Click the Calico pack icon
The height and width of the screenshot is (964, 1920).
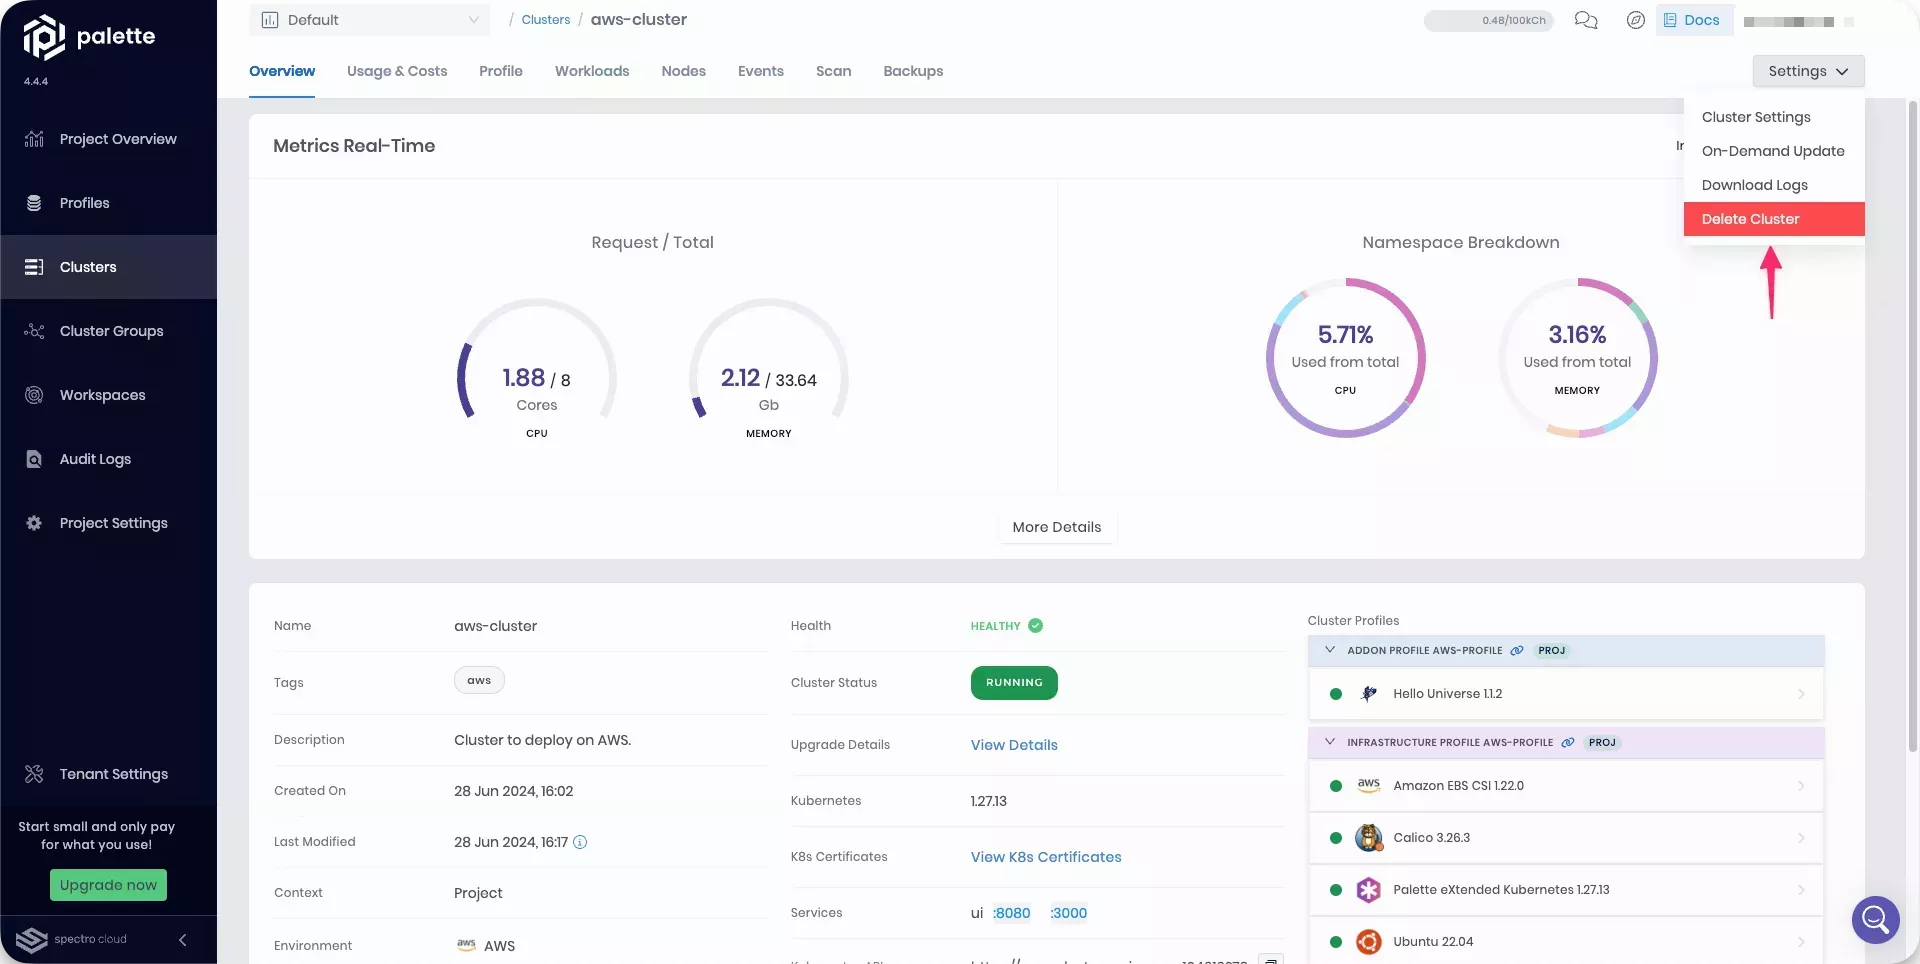tap(1369, 838)
